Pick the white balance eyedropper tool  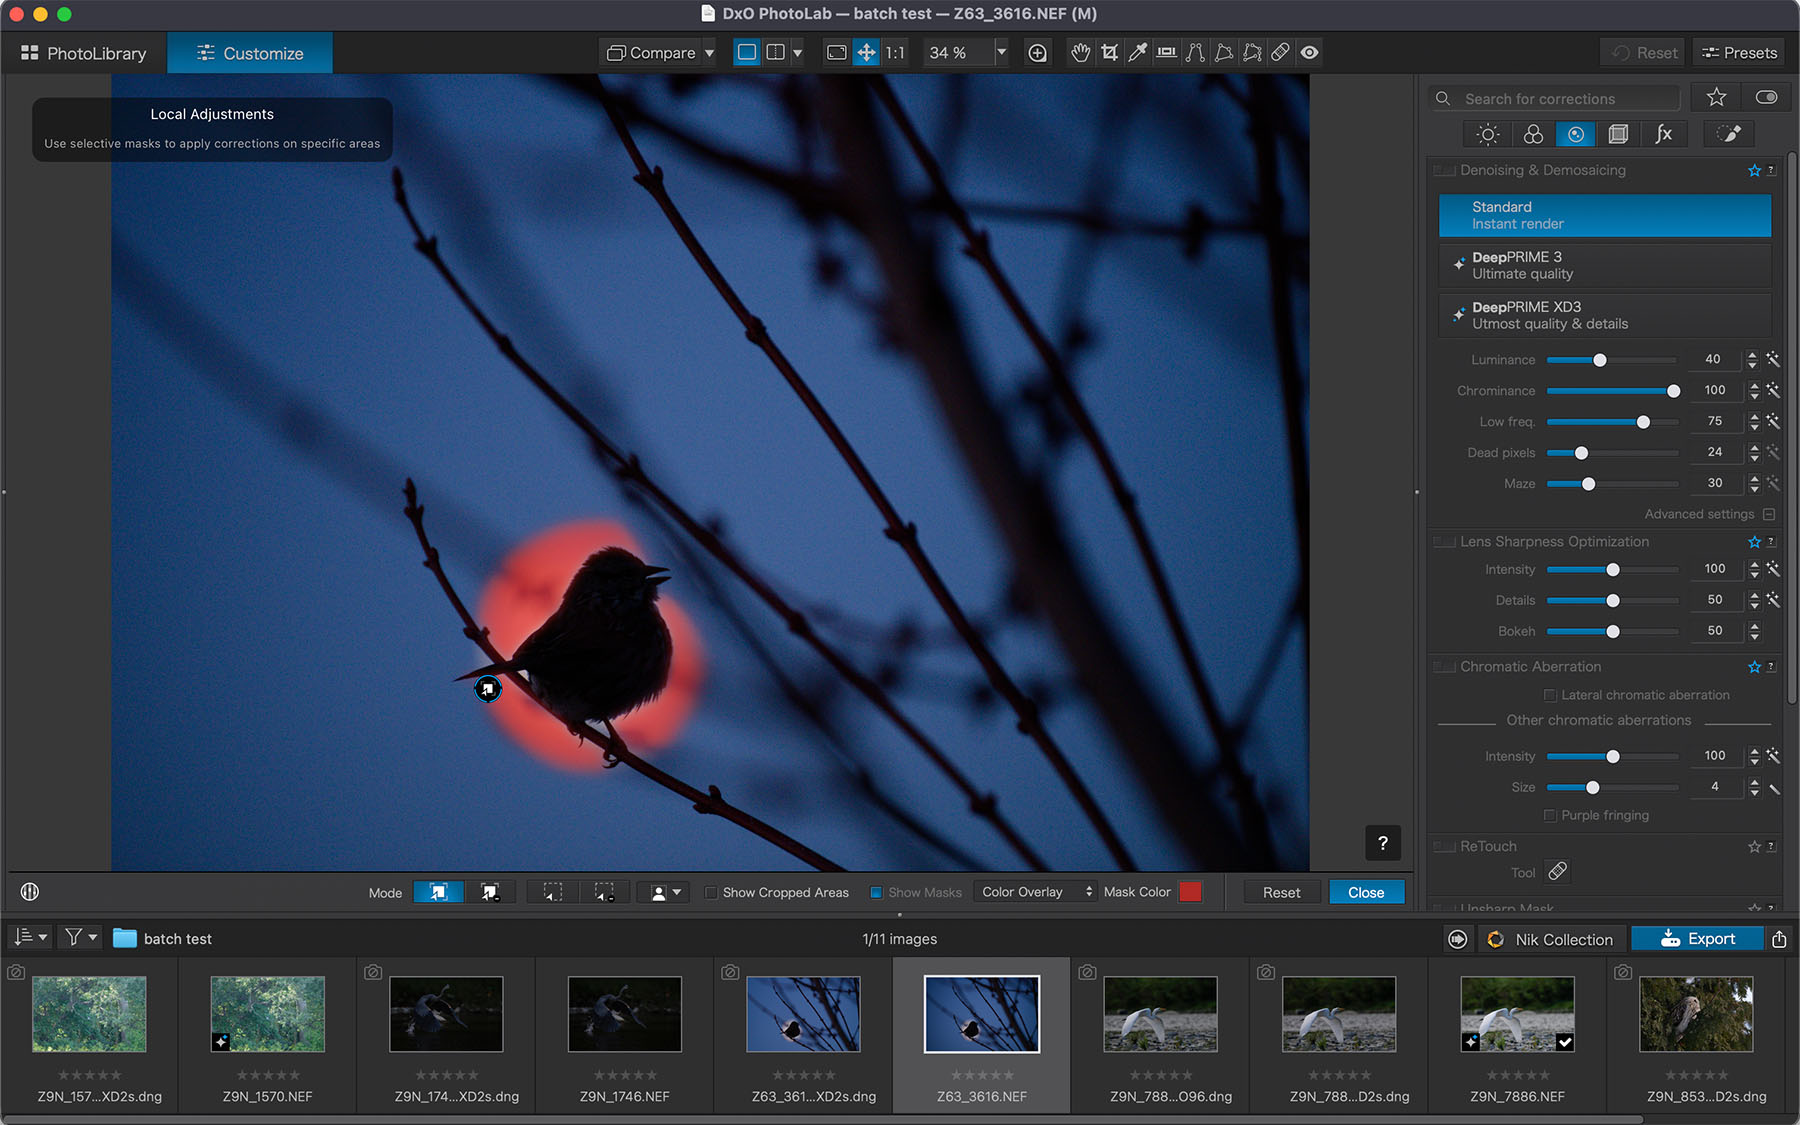point(1137,53)
